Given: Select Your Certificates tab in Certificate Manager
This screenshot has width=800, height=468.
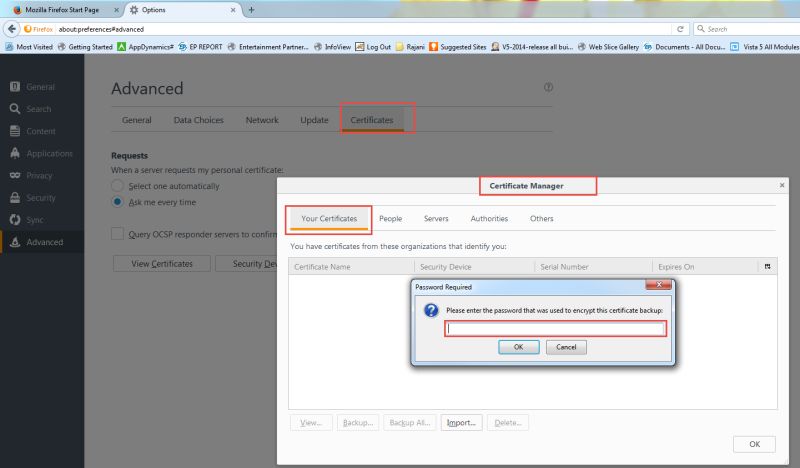Looking at the screenshot, I should (329, 218).
